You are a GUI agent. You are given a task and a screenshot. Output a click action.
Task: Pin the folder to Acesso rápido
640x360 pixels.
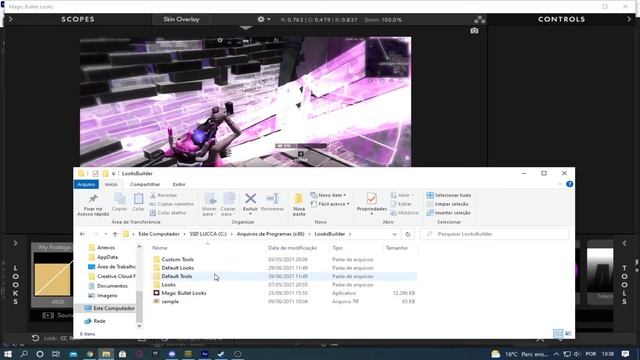coord(93,204)
